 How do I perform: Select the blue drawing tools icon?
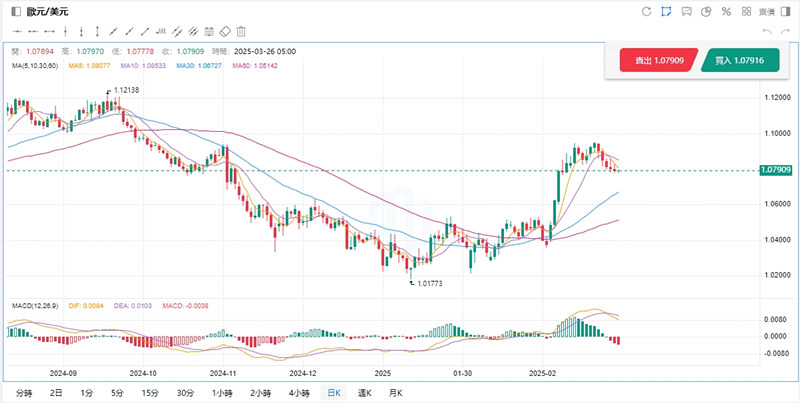(x=667, y=11)
